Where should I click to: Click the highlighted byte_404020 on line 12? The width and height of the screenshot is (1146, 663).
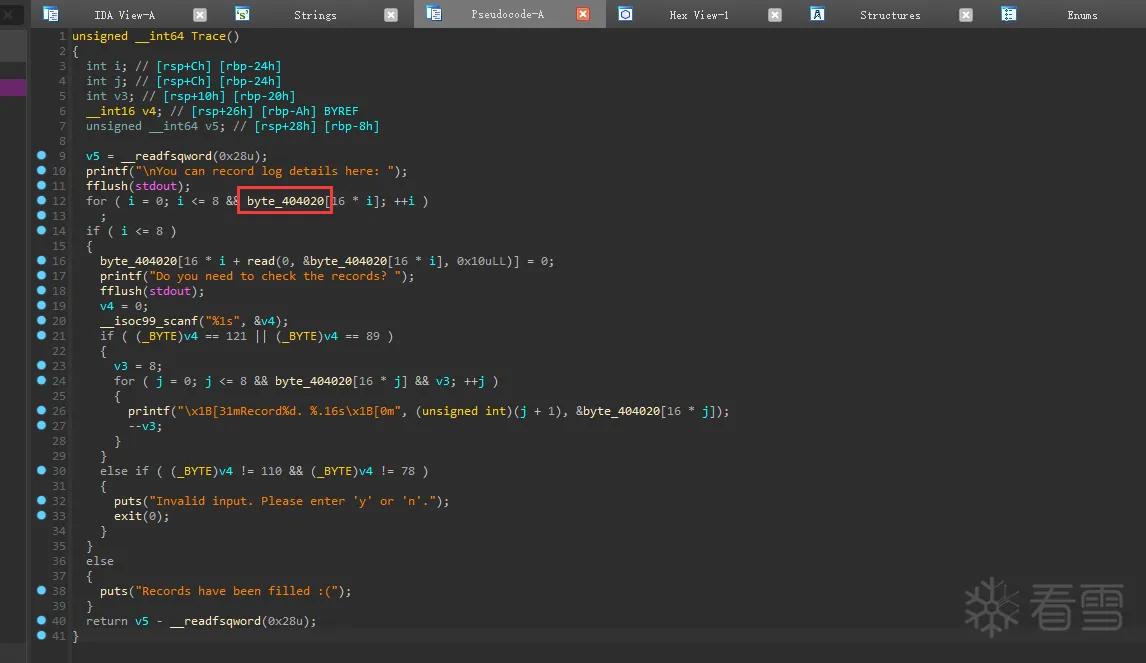click(285, 200)
